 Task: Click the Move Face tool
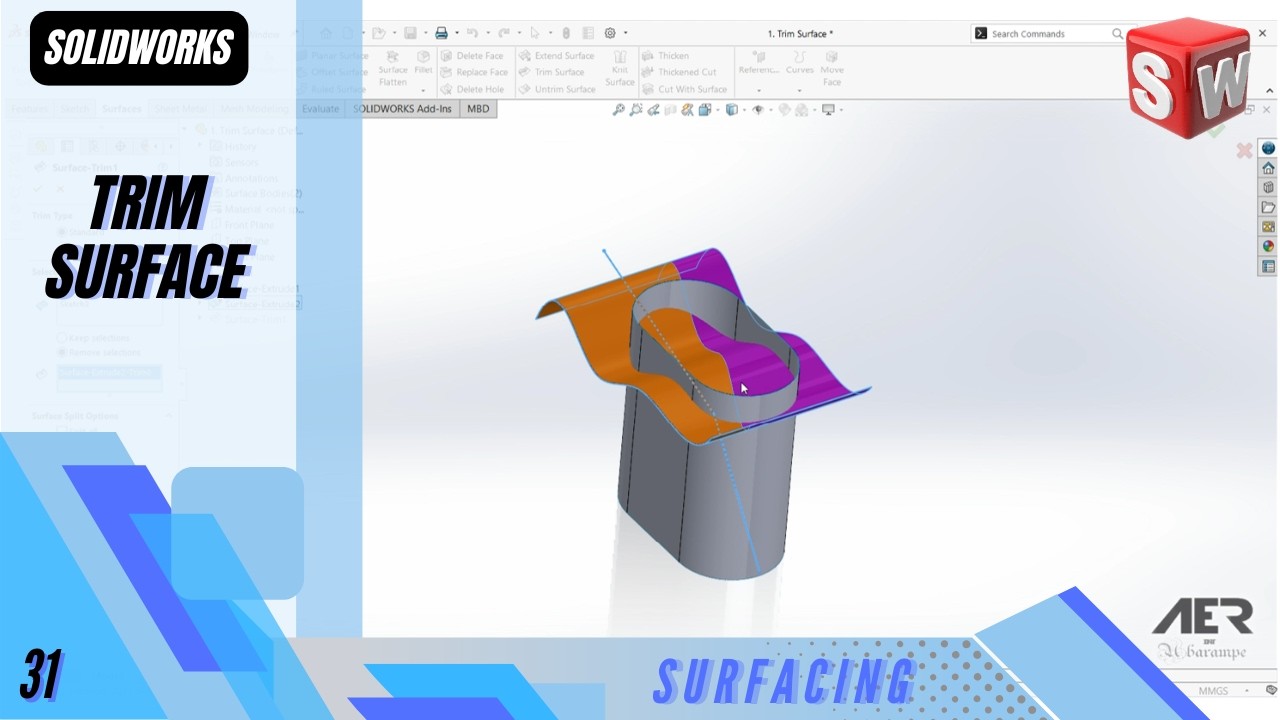[832, 68]
